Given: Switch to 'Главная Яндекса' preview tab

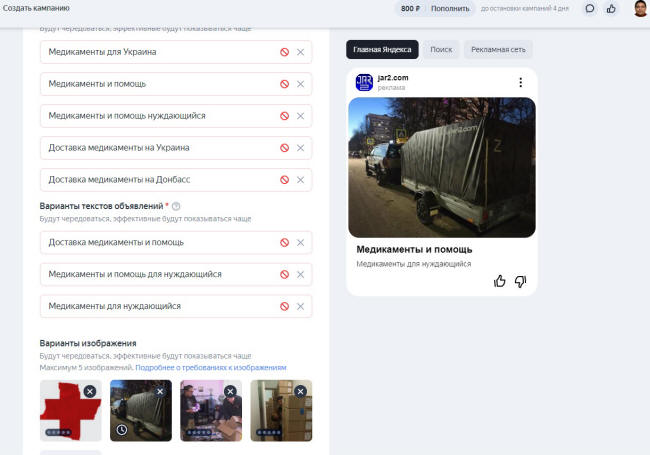Looking at the screenshot, I should (x=382, y=49).
